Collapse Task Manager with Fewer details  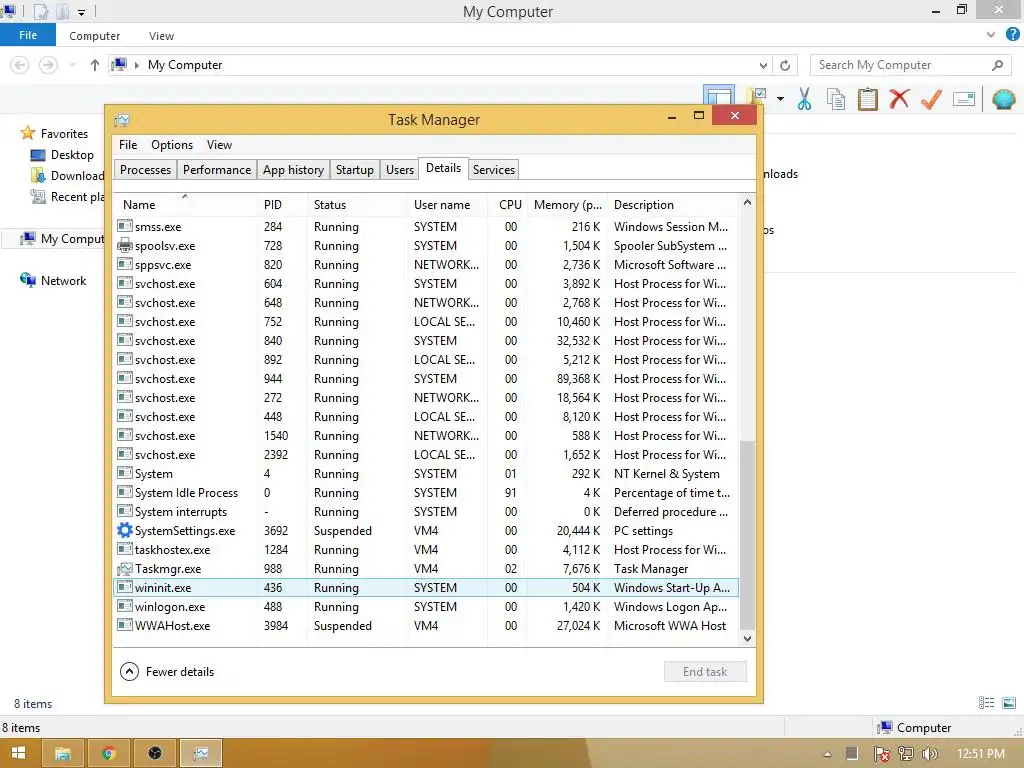coord(167,671)
